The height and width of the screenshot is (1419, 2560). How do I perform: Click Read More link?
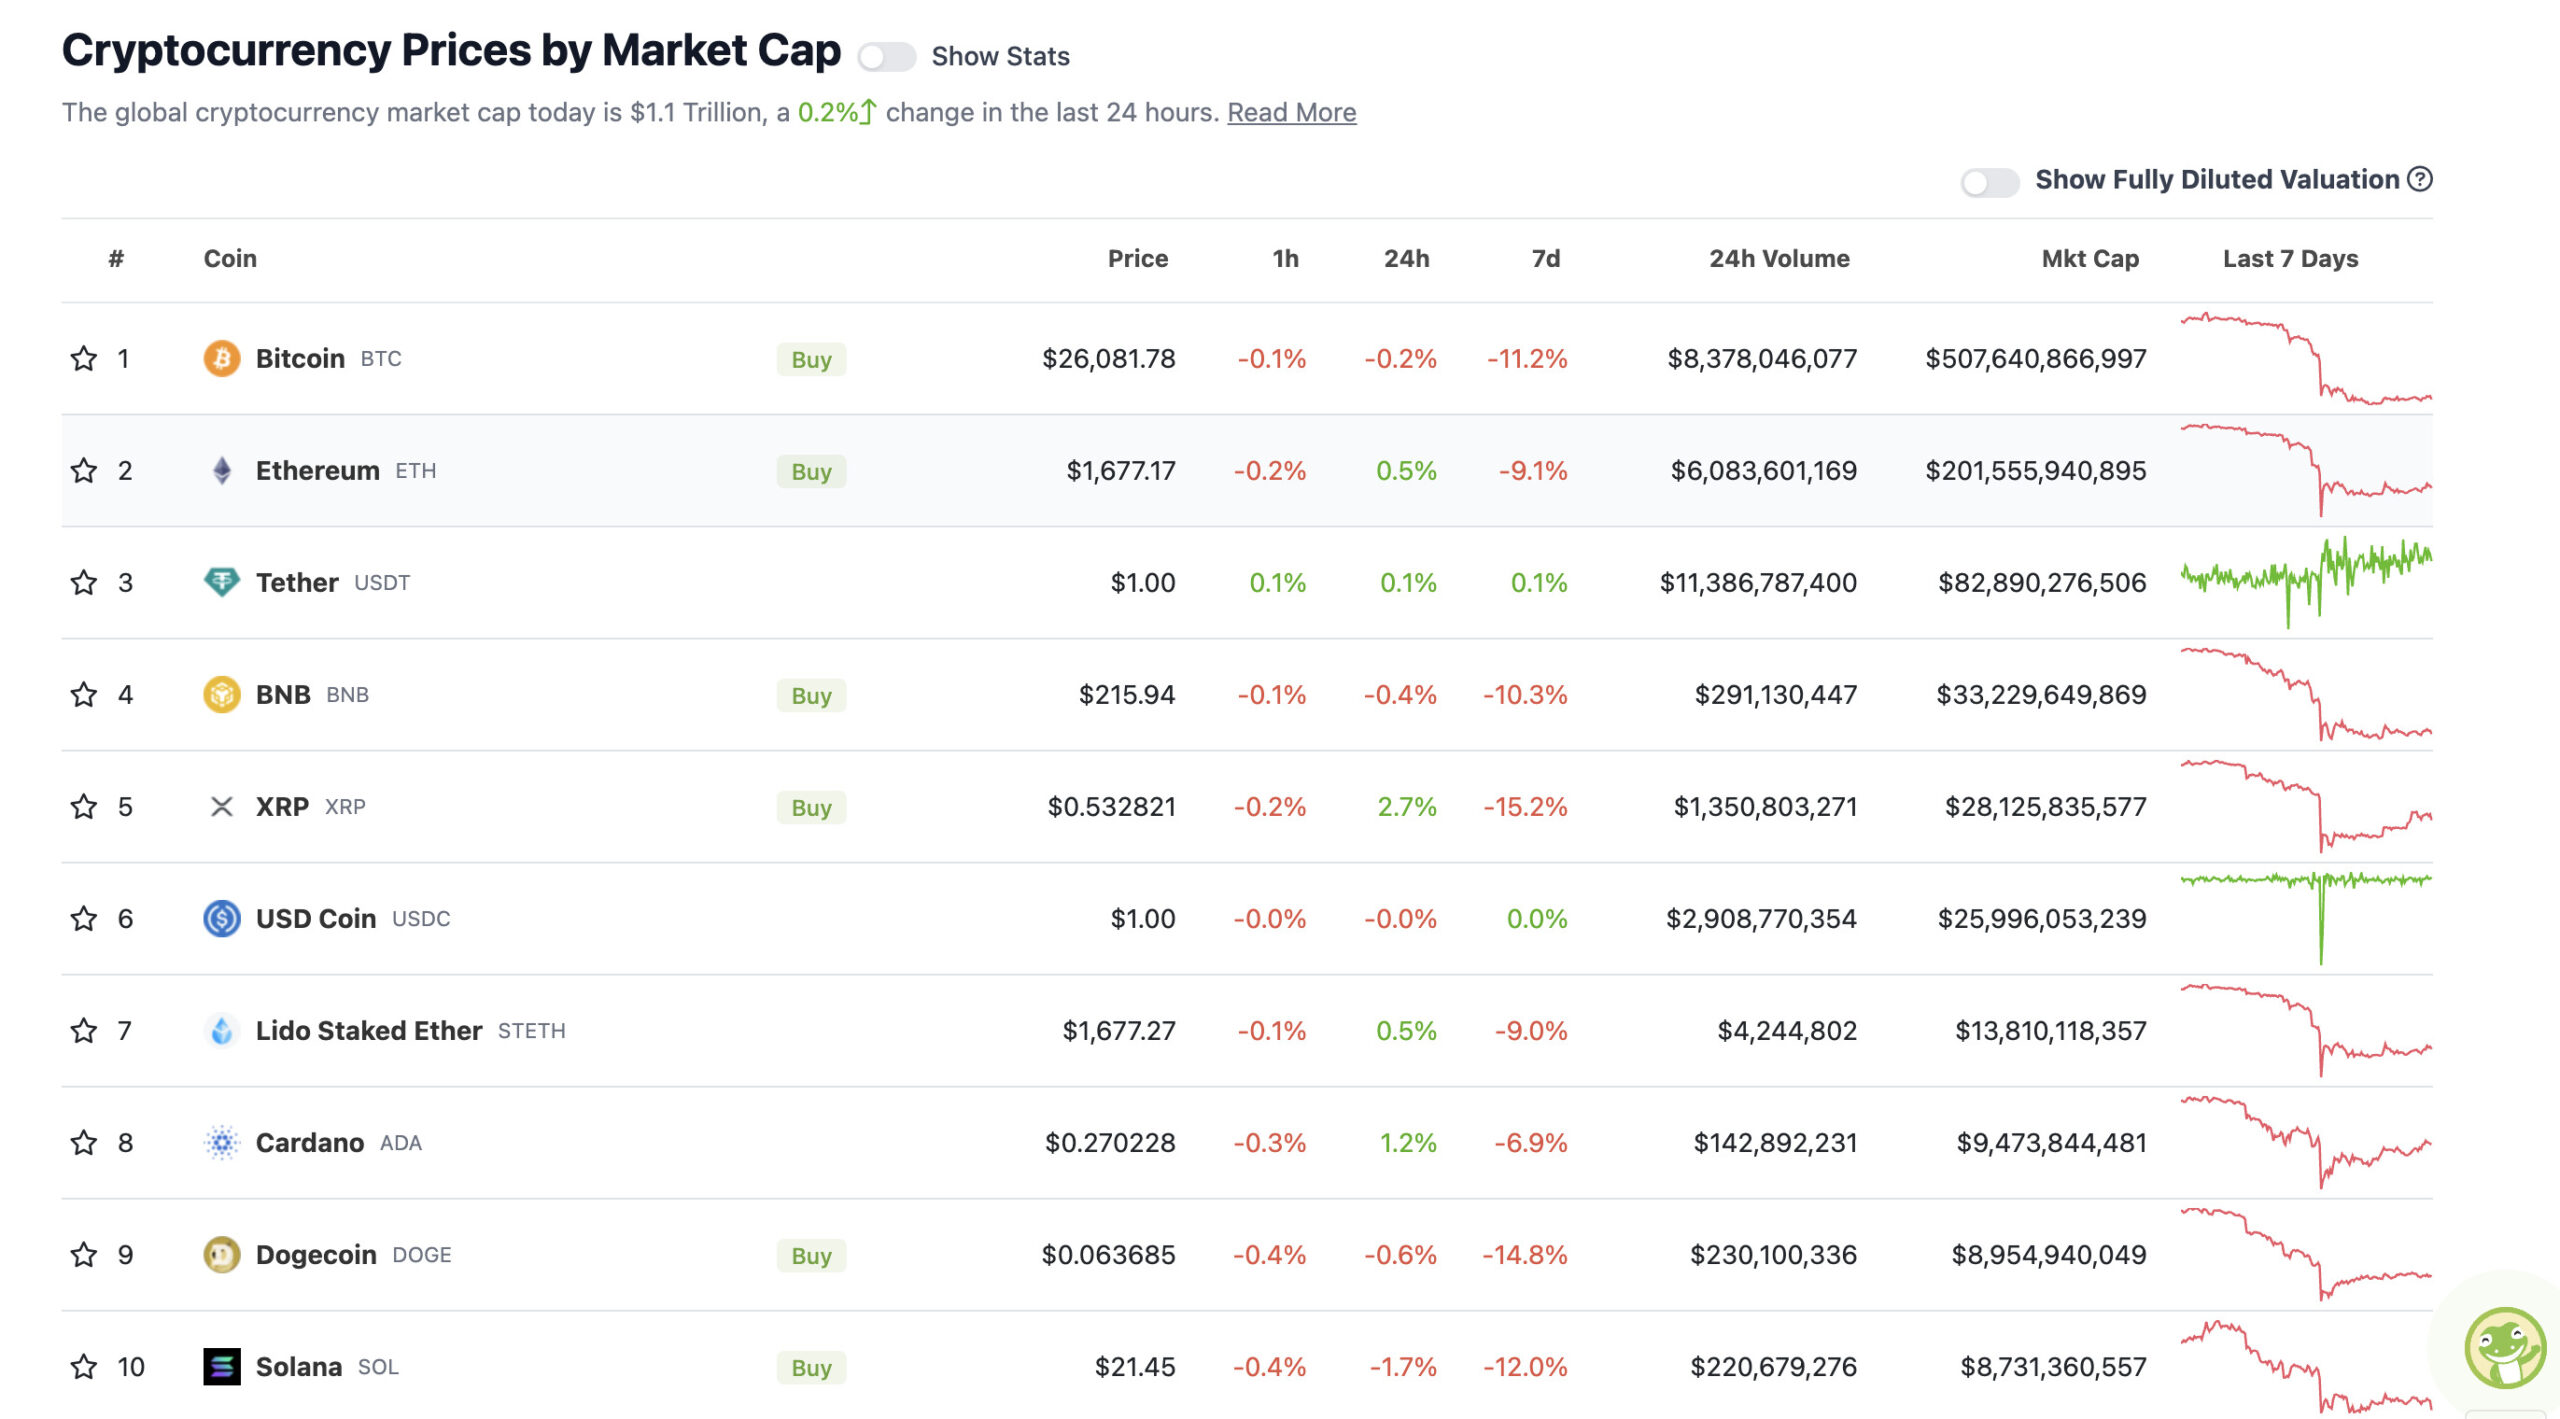point(1291,112)
